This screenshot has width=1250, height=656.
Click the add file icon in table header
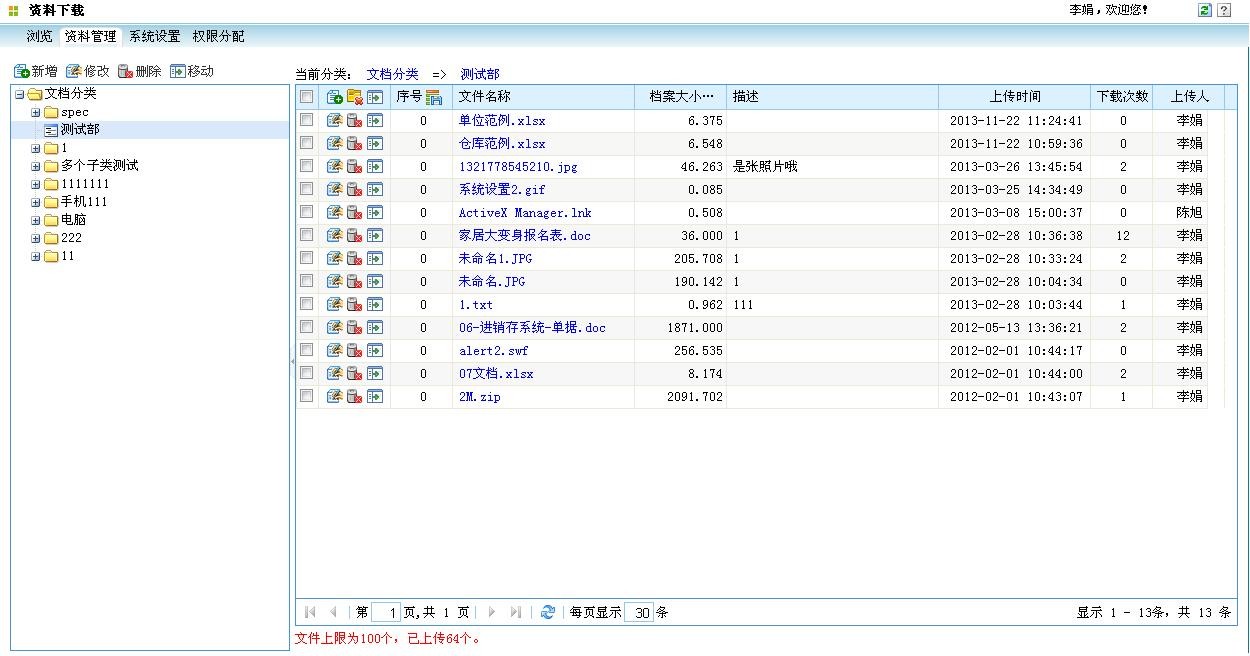point(335,97)
